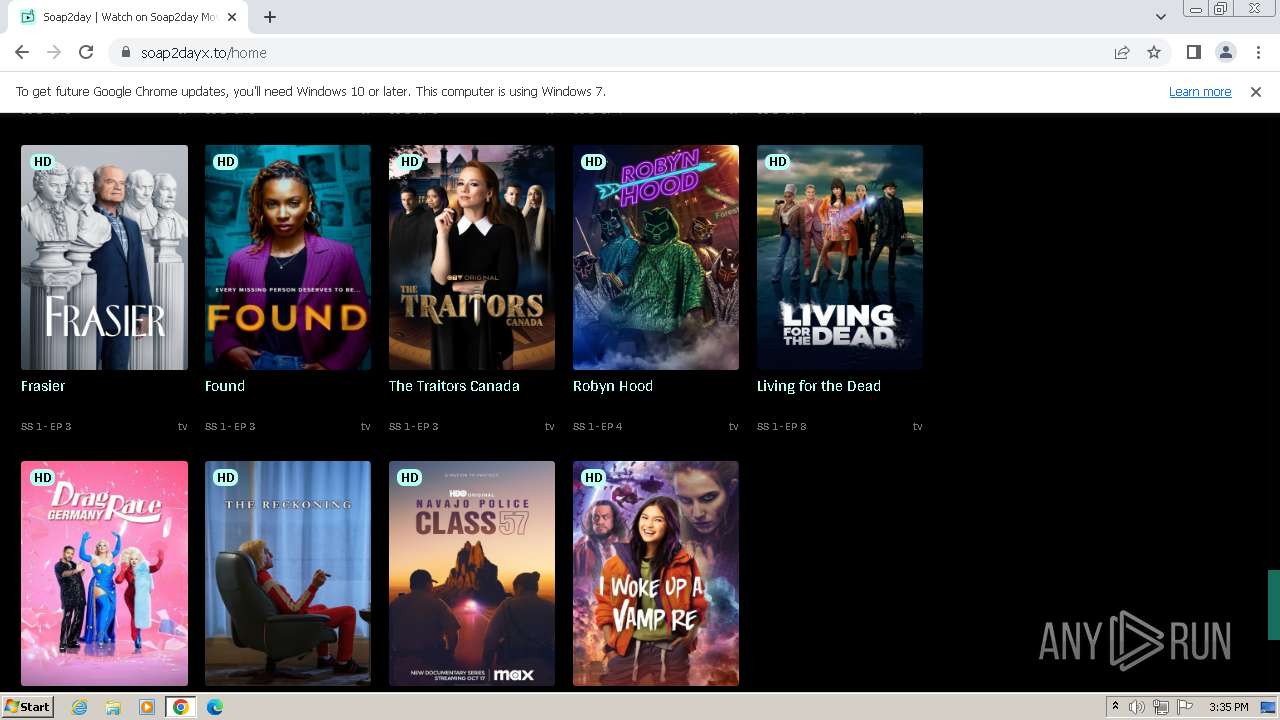Screen dimensions: 1280x720
Task: Click the Found title link
Action: [x=225, y=386]
